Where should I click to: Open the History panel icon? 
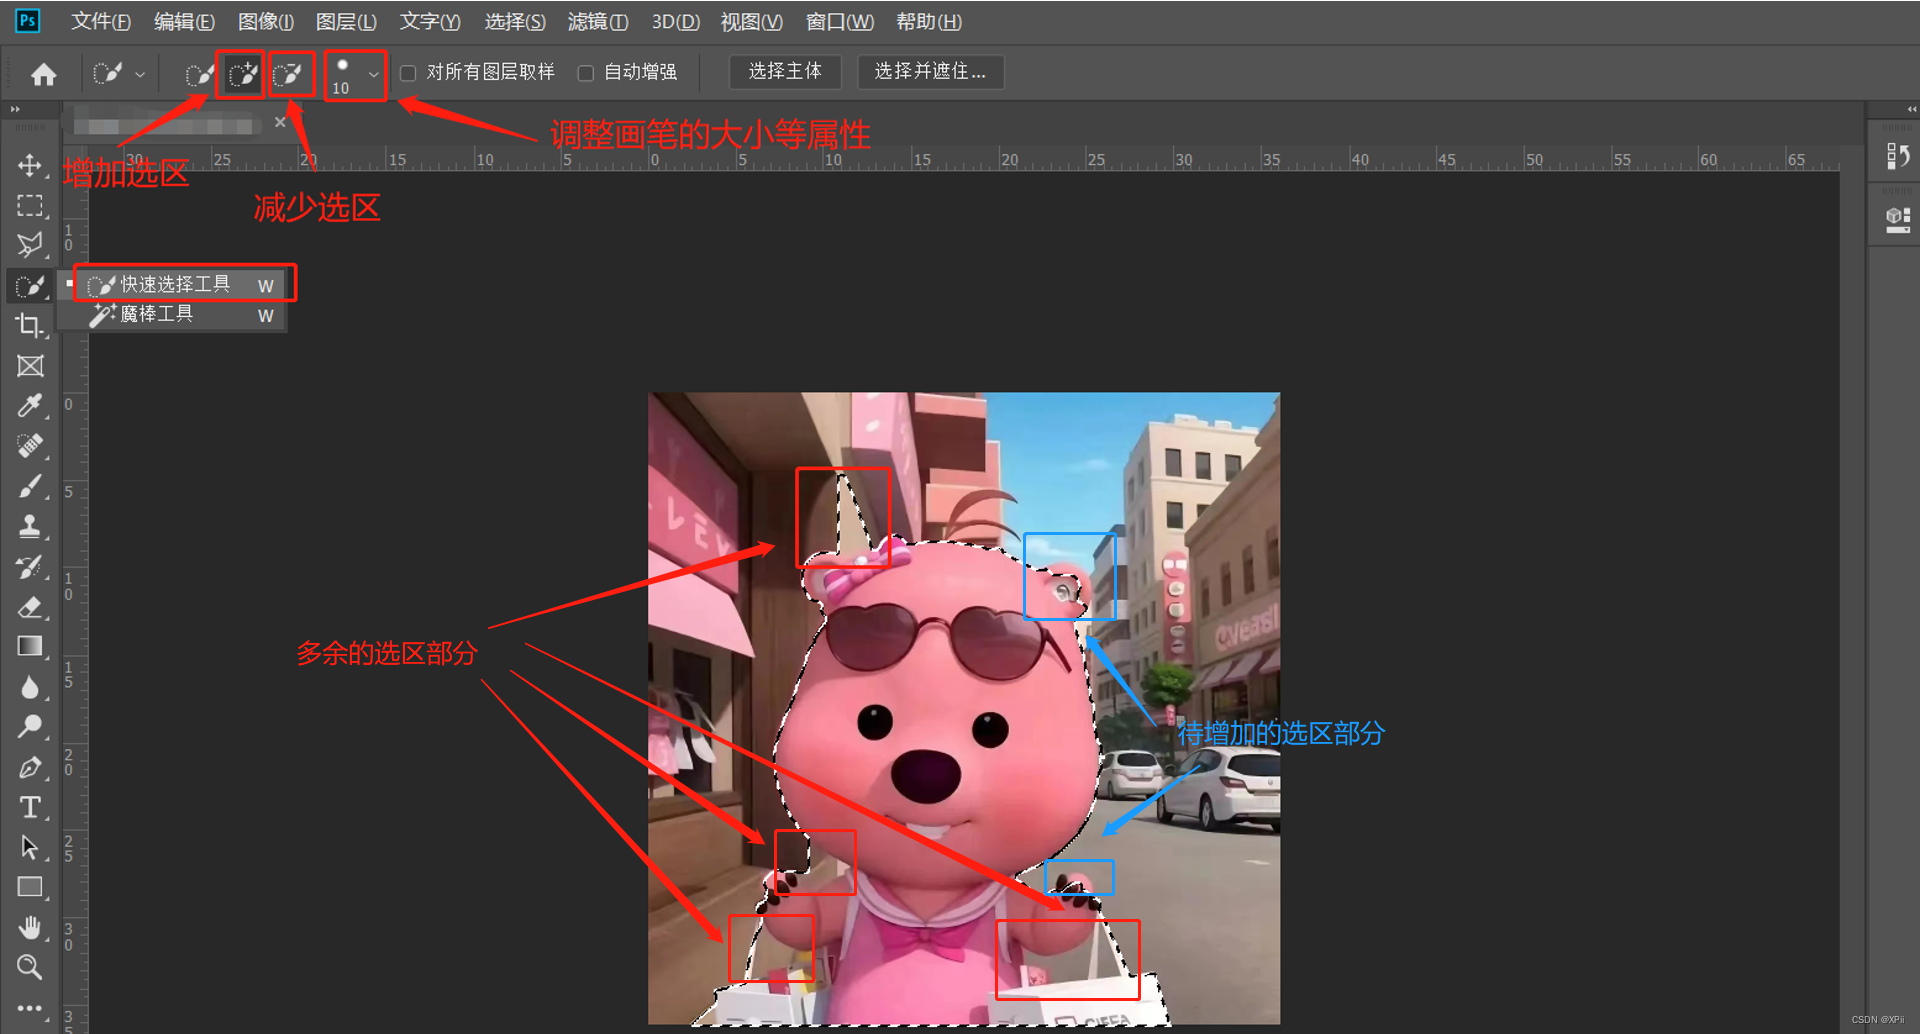pos(1897,156)
